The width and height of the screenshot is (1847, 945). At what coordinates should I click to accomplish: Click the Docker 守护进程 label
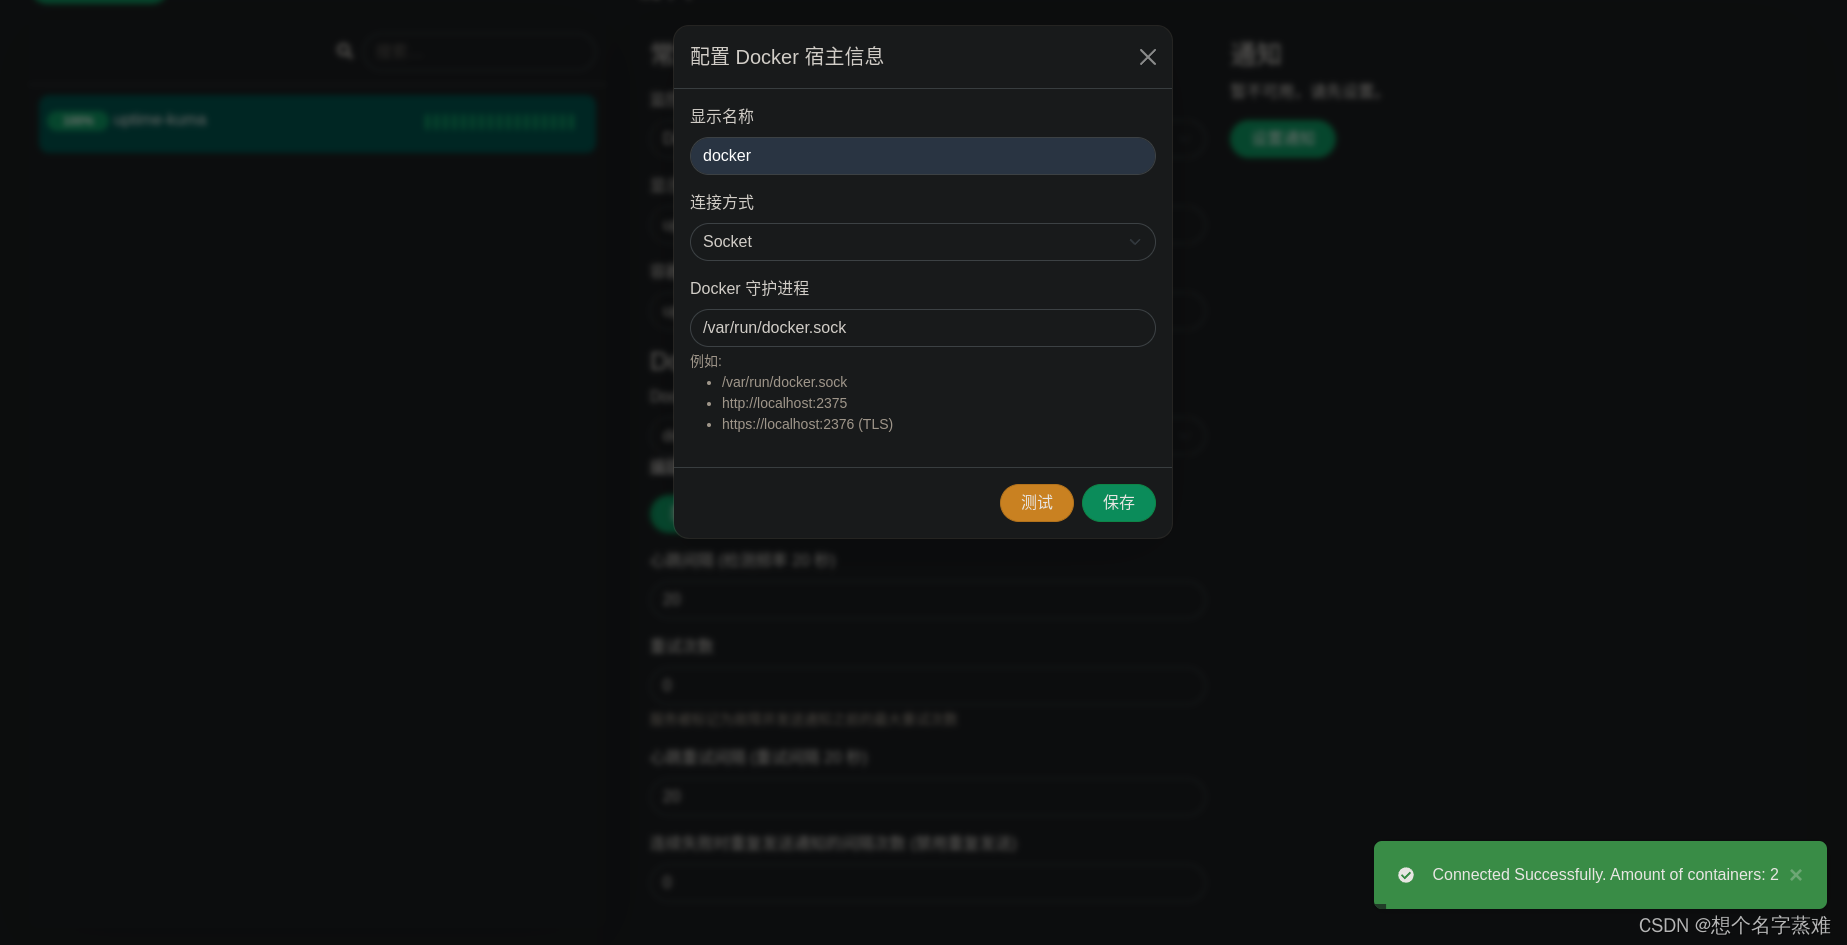pos(749,288)
